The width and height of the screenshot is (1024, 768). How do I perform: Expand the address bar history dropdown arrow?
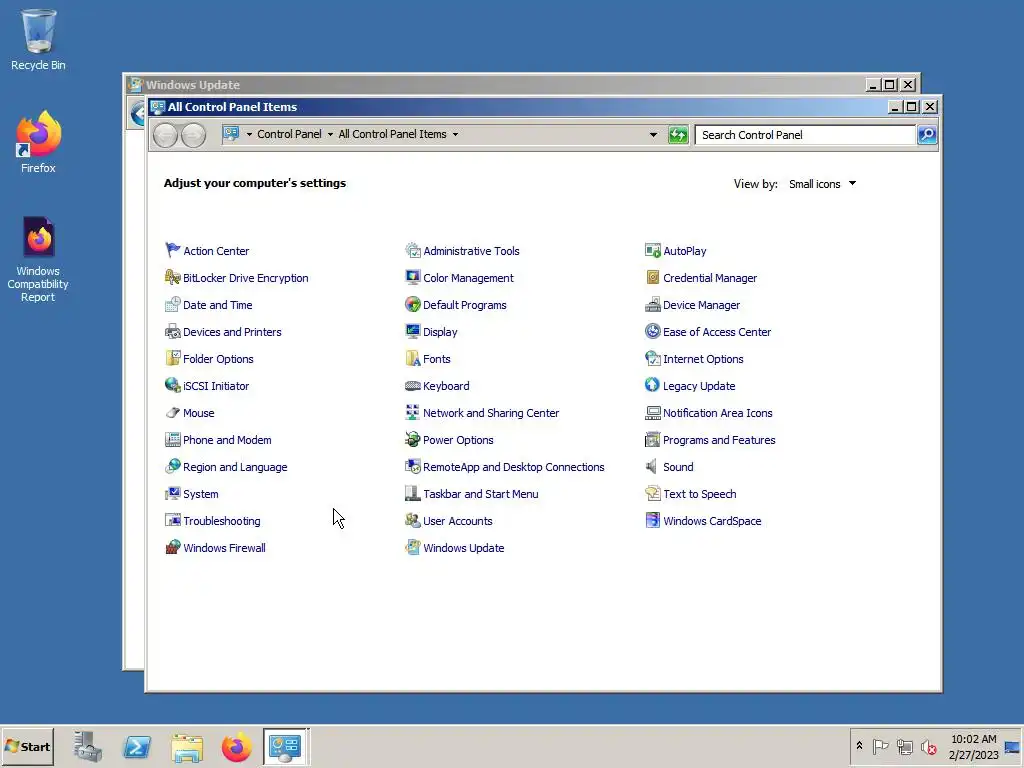[653, 135]
